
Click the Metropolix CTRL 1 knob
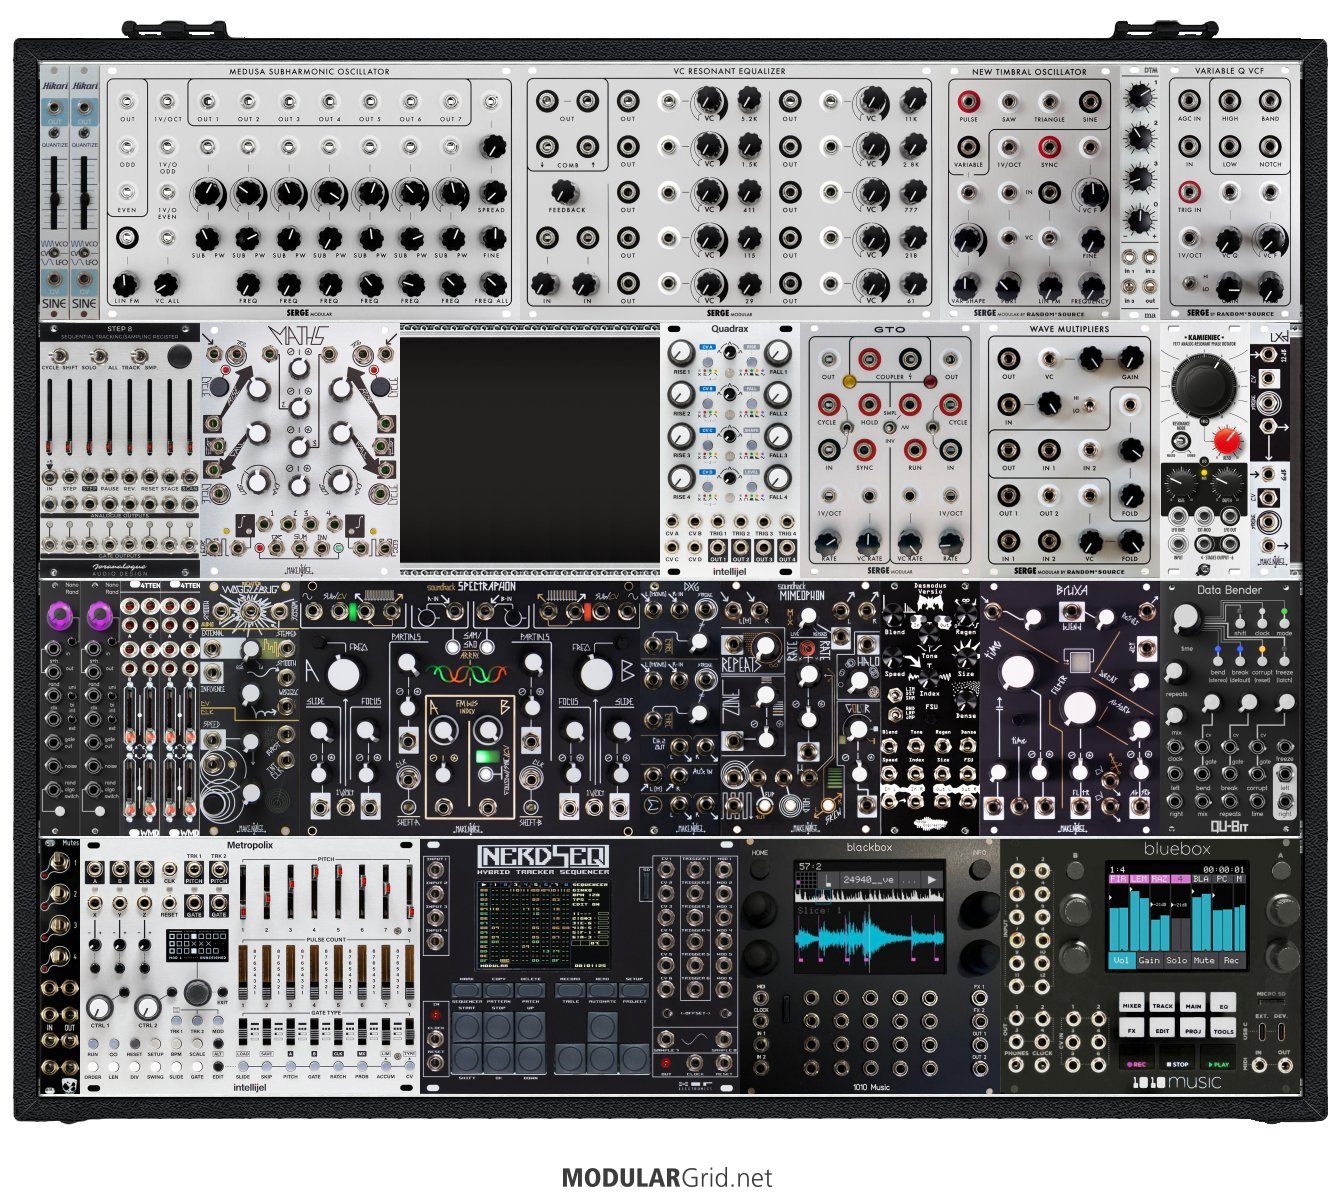pyautogui.click(x=99, y=1007)
